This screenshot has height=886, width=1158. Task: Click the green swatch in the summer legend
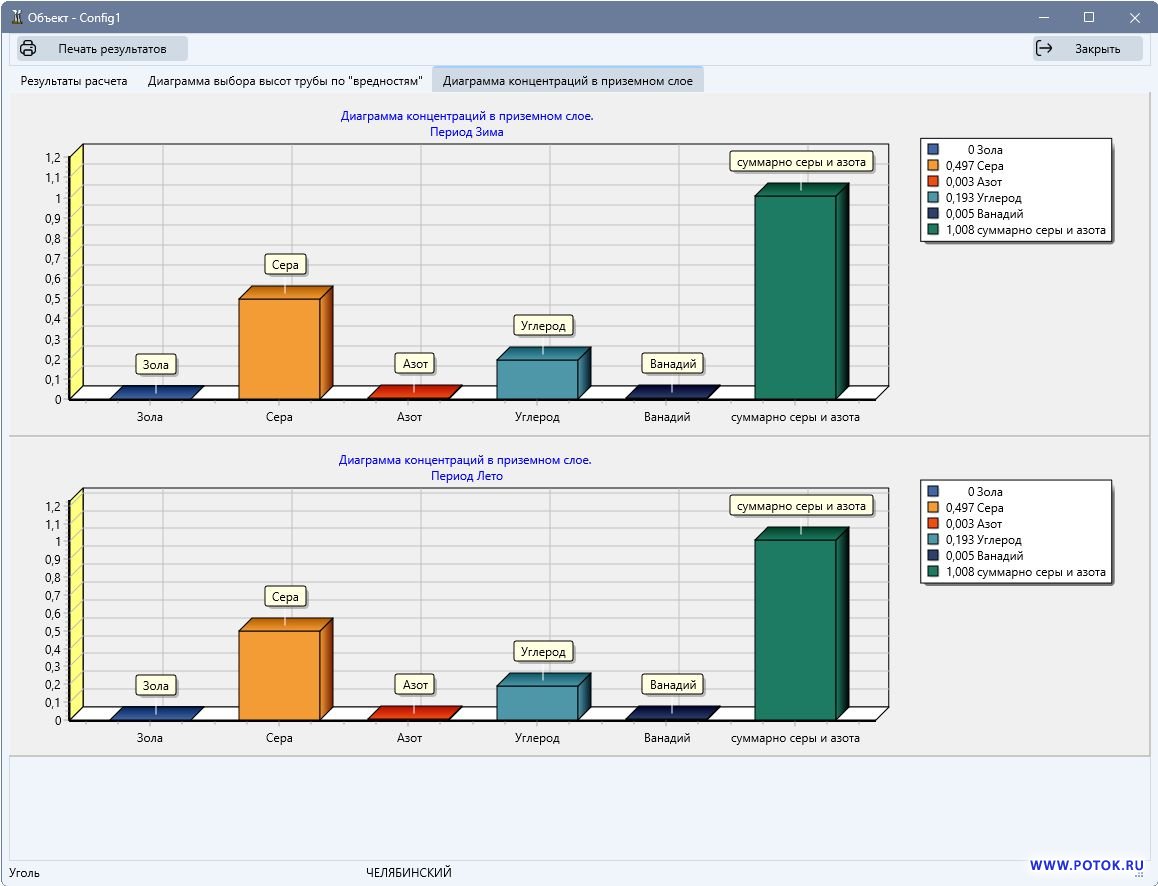click(933, 572)
